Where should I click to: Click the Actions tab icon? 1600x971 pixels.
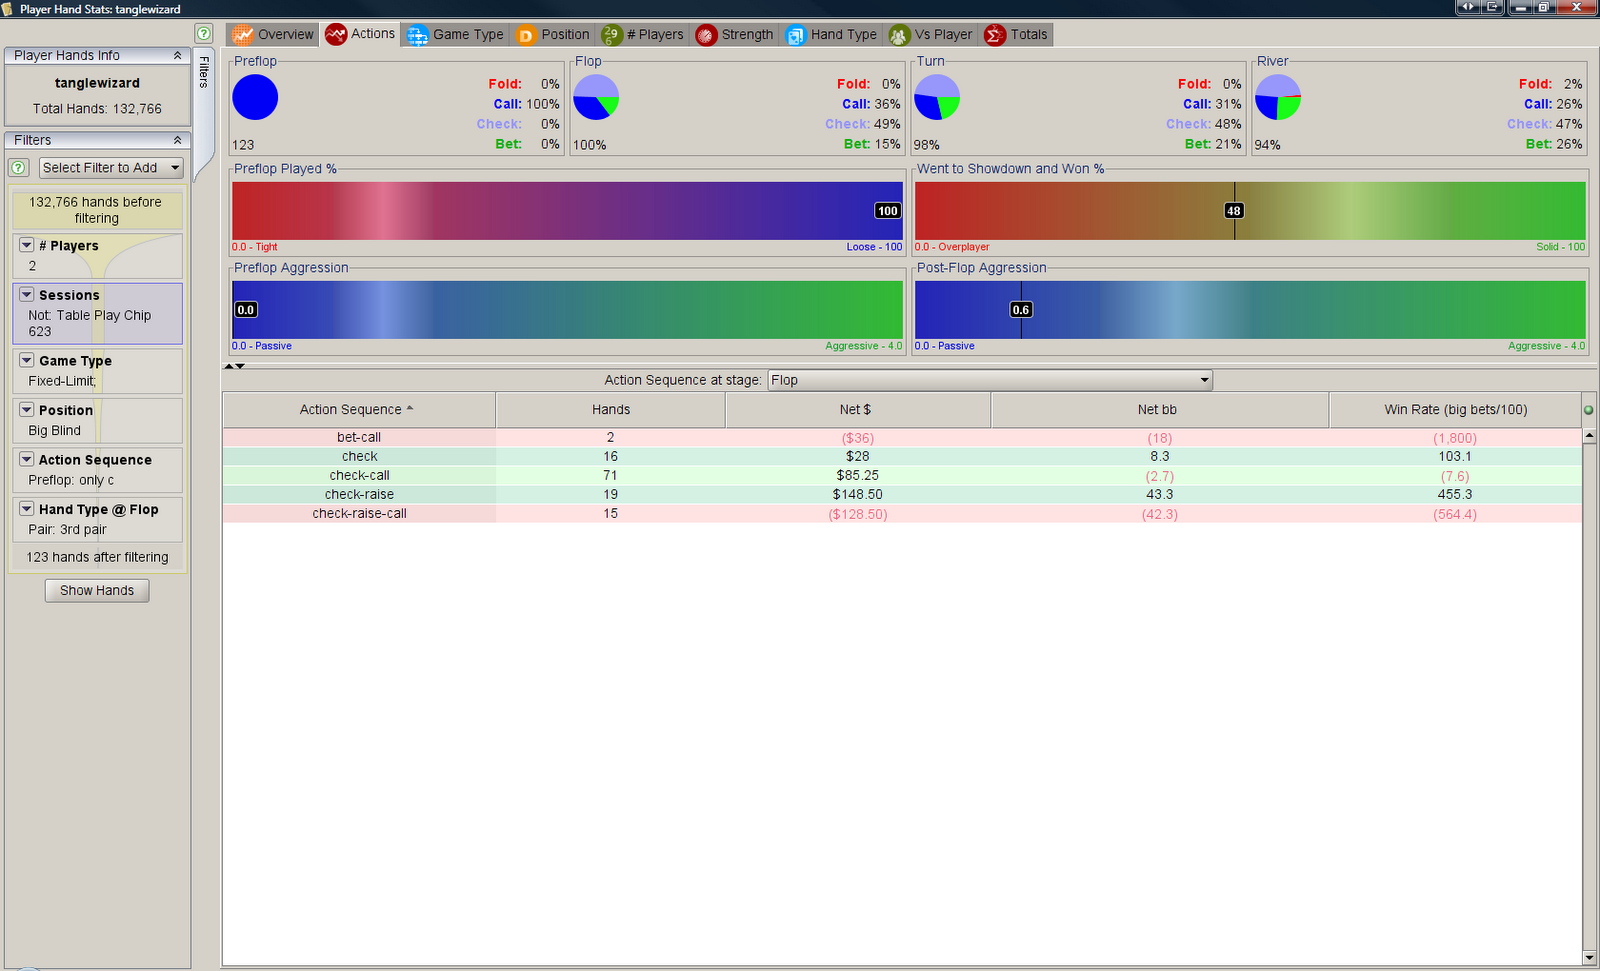click(x=336, y=35)
